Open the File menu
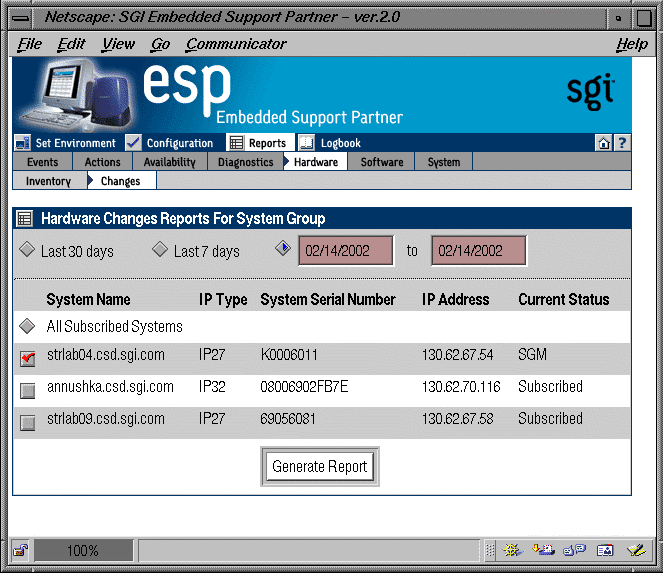The height and width of the screenshot is (573, 663). 30,44
